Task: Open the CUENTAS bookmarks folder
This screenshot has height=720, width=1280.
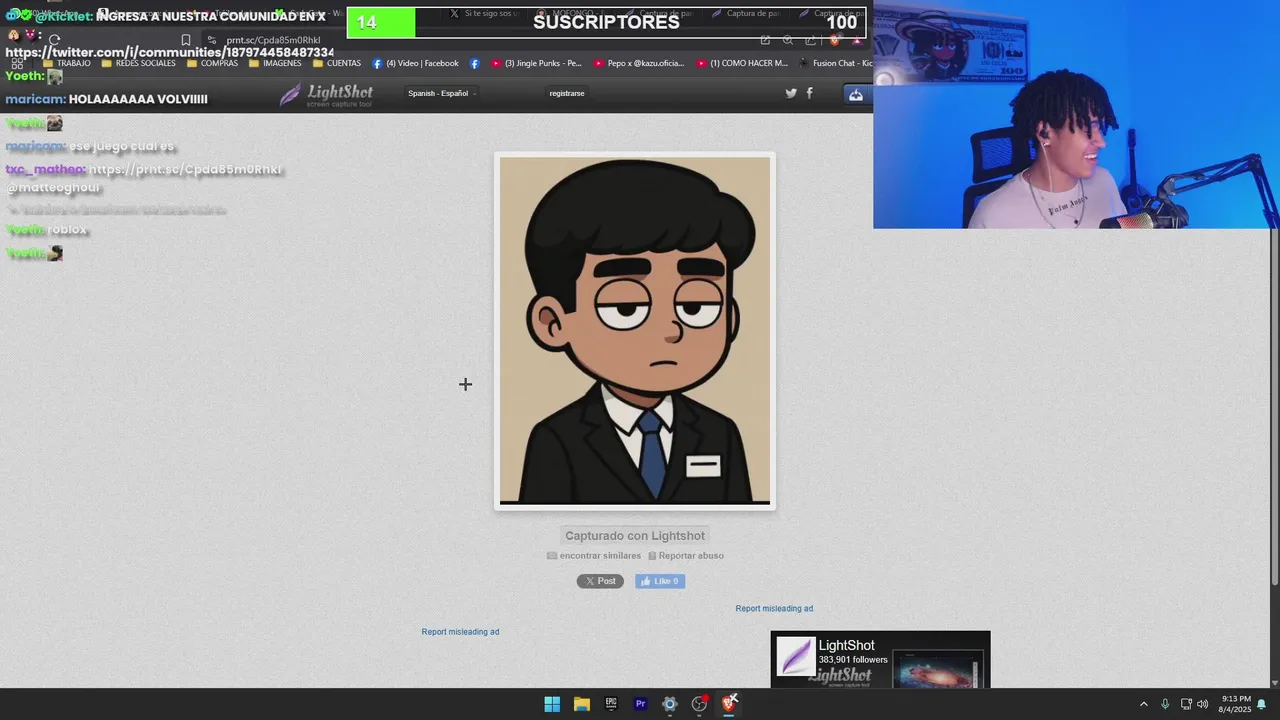Action: (x=337, y=63)
